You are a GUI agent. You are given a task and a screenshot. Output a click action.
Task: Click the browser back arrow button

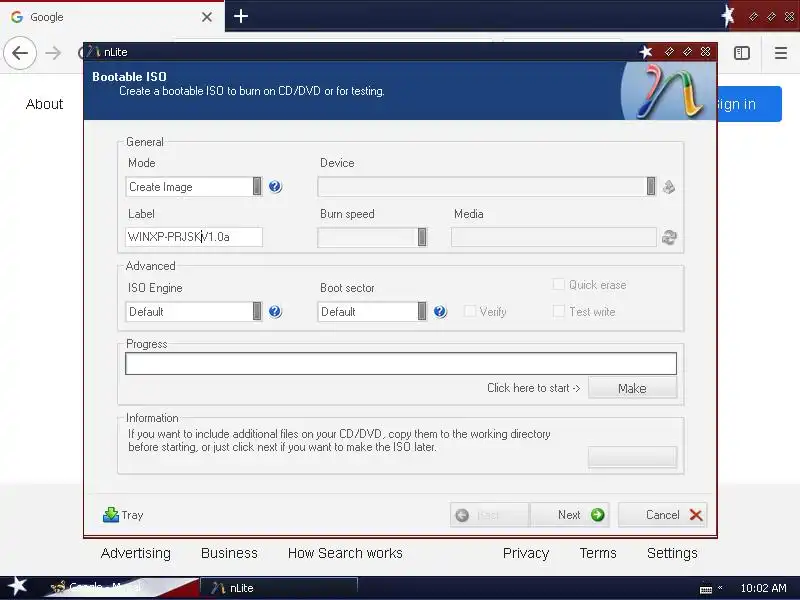click(20, 53)
